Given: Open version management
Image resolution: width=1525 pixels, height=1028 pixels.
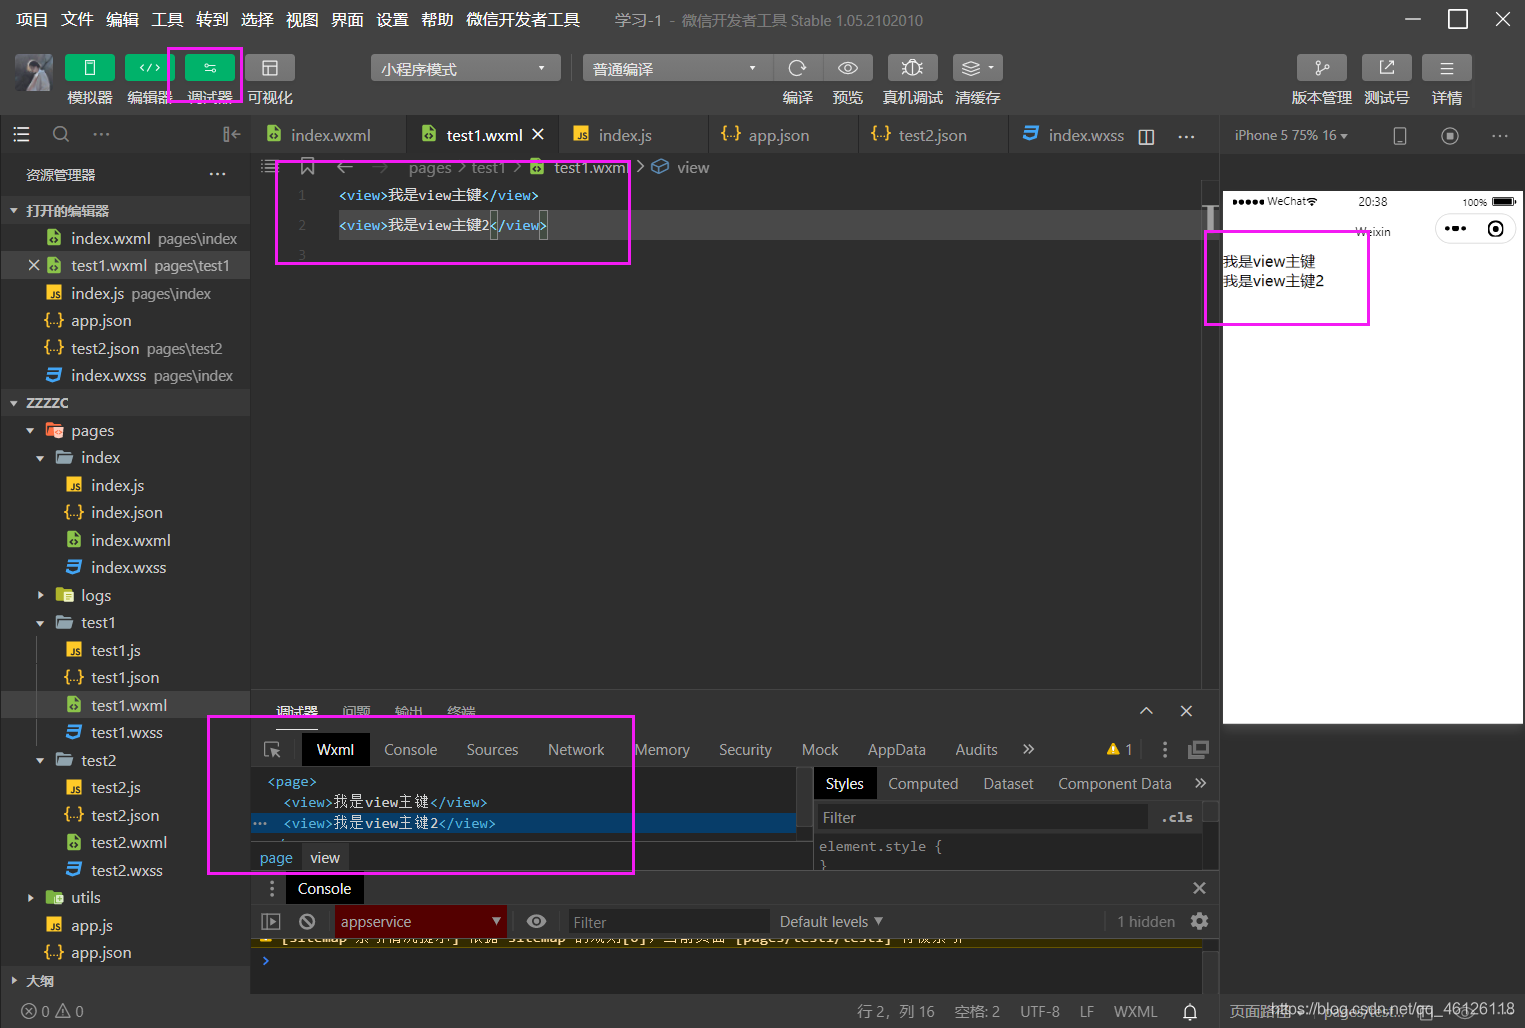Looking at the screenshot, I should coord(1321,68).
